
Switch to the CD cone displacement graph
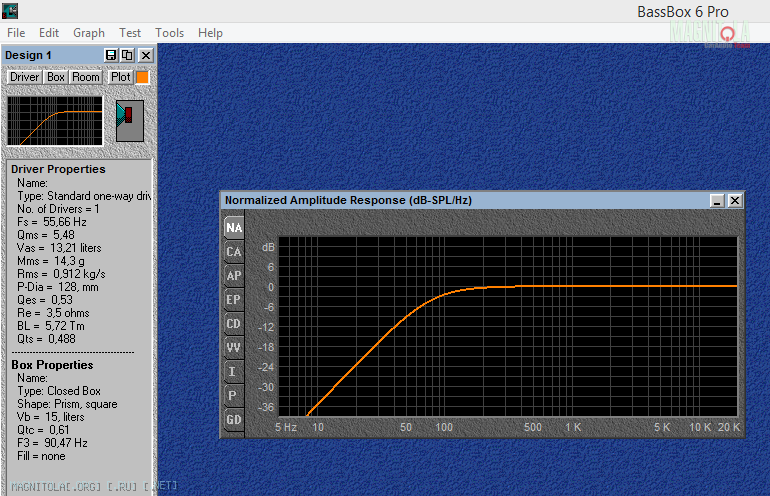(234, 324)
